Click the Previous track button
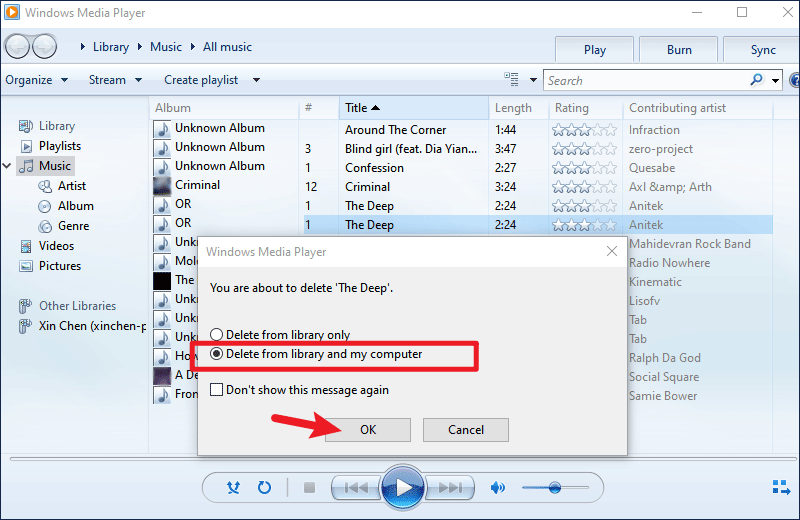Viewport: 800px width, 520px height. (x=356, y=488)
